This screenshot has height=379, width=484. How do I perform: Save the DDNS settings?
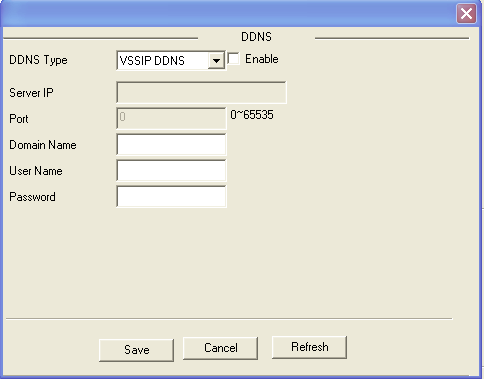coord(136,350)
